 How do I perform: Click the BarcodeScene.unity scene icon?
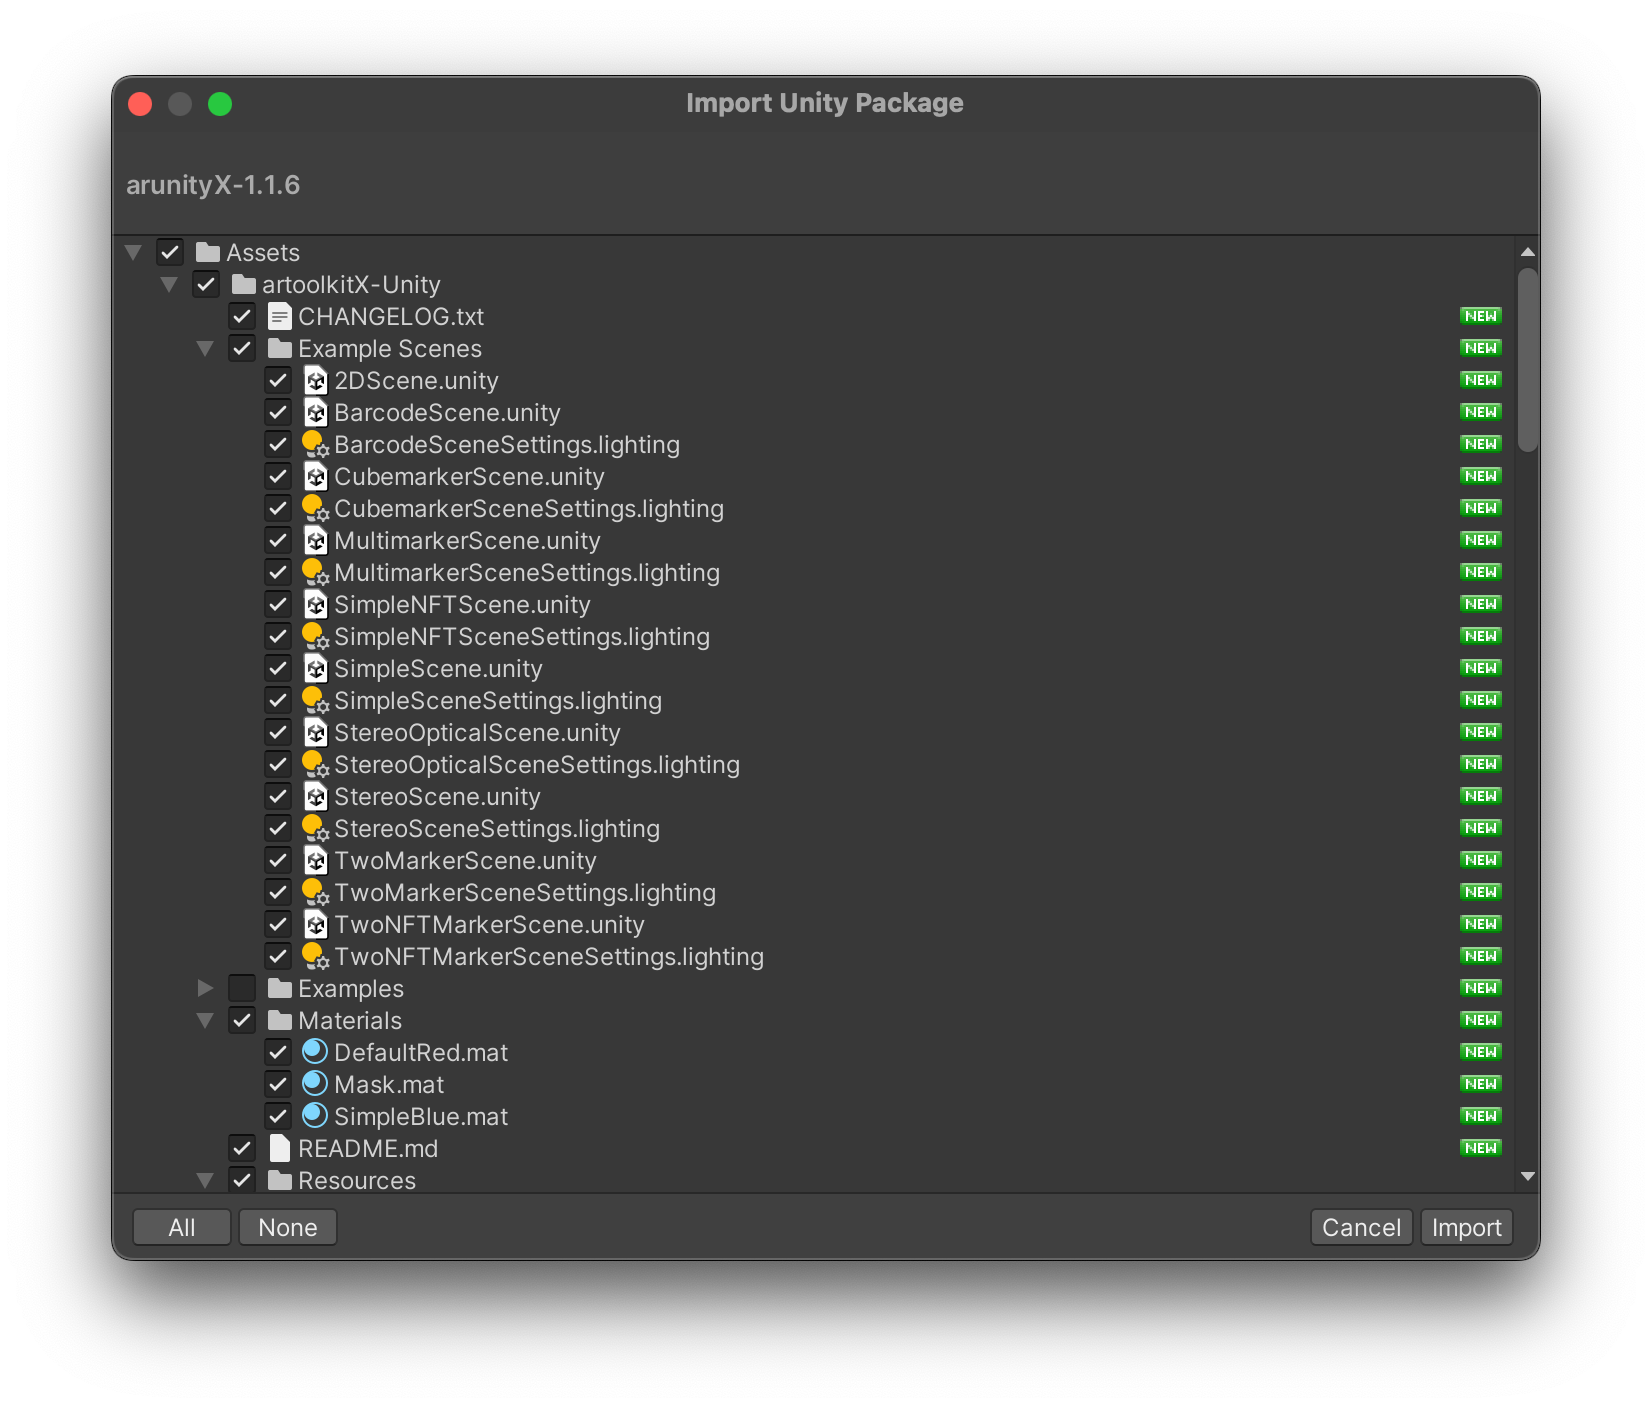316,412
